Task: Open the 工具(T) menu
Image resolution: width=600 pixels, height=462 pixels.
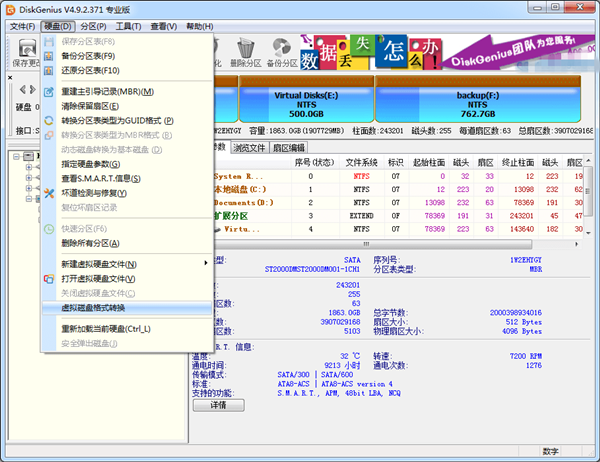Action: (128, 26)
